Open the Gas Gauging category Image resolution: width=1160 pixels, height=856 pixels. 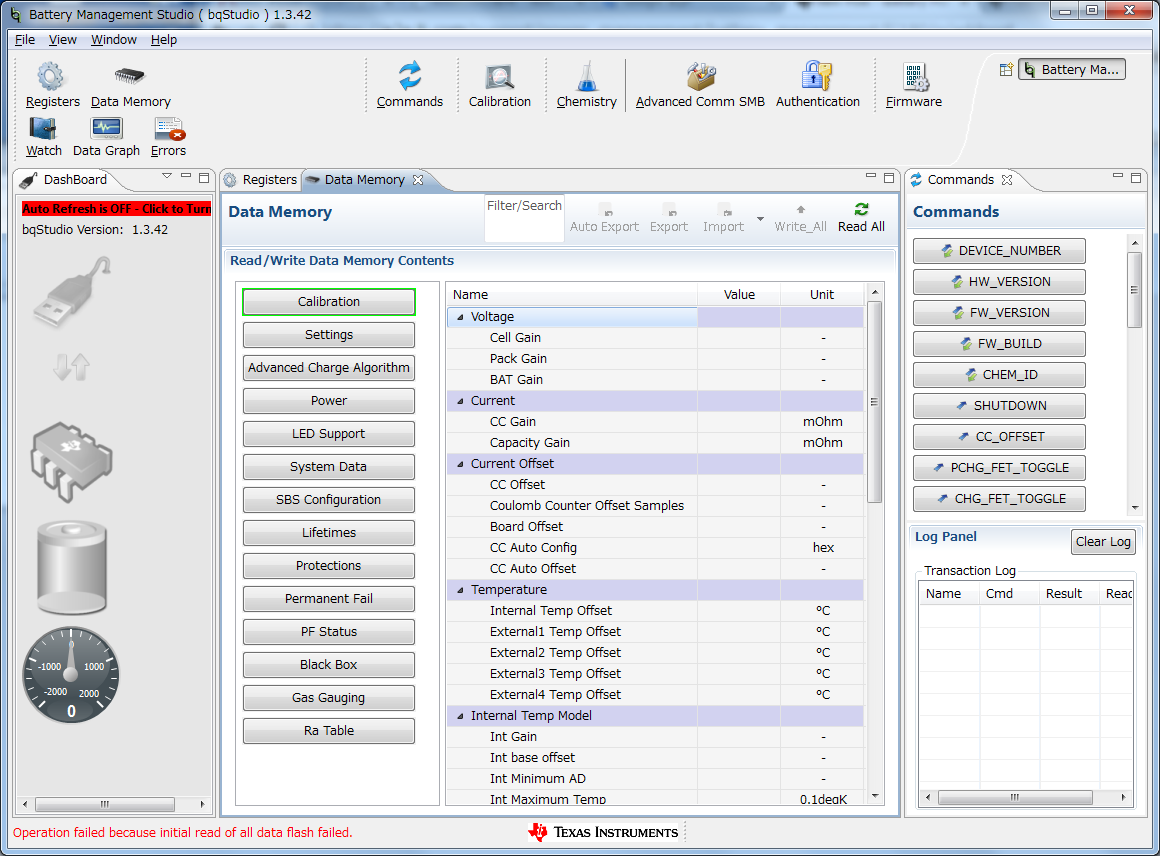click(329, 698)
